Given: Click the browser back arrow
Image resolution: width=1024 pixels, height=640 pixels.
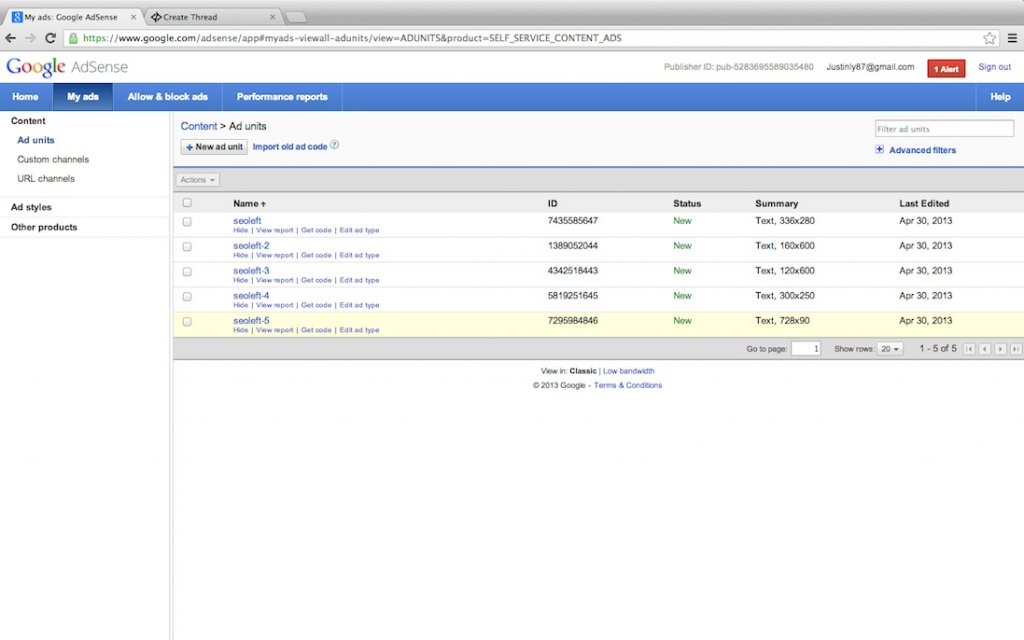Looking at the screenshot, I should click(x=11, y=38).
